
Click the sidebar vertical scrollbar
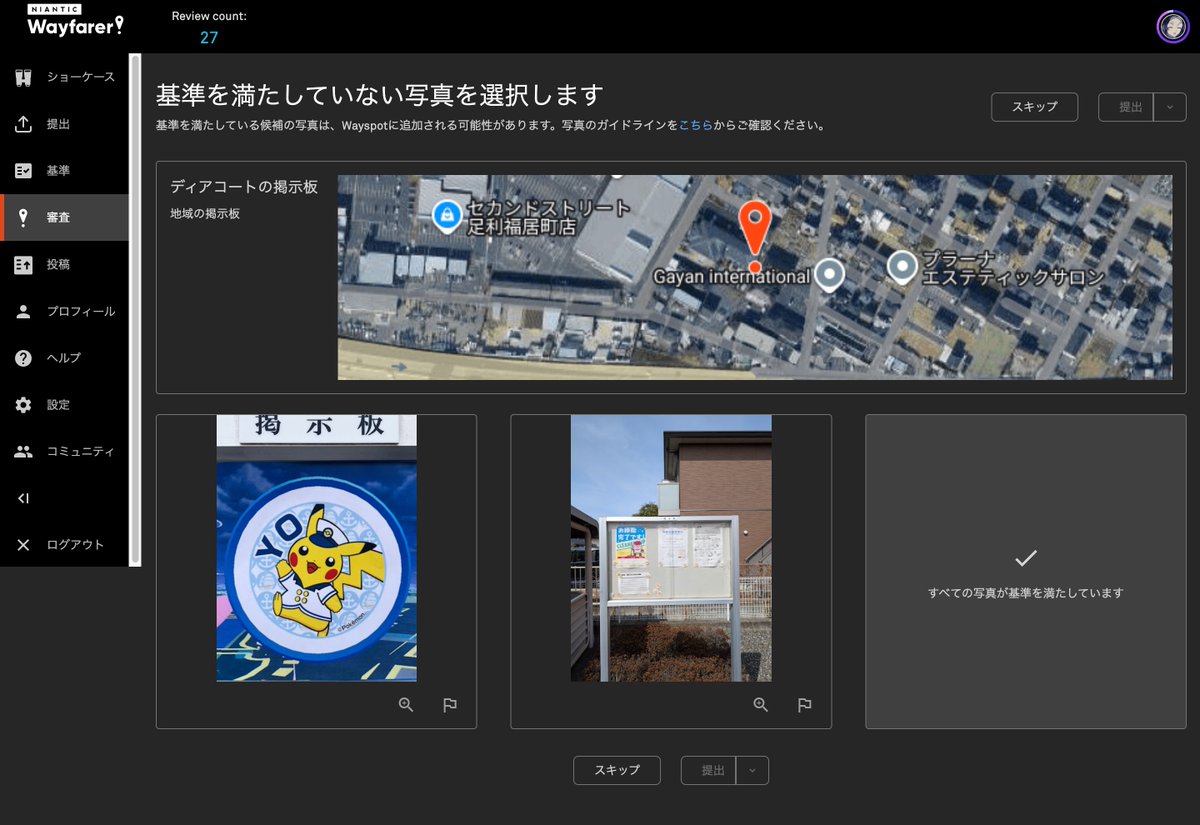[x=134, y=310]
